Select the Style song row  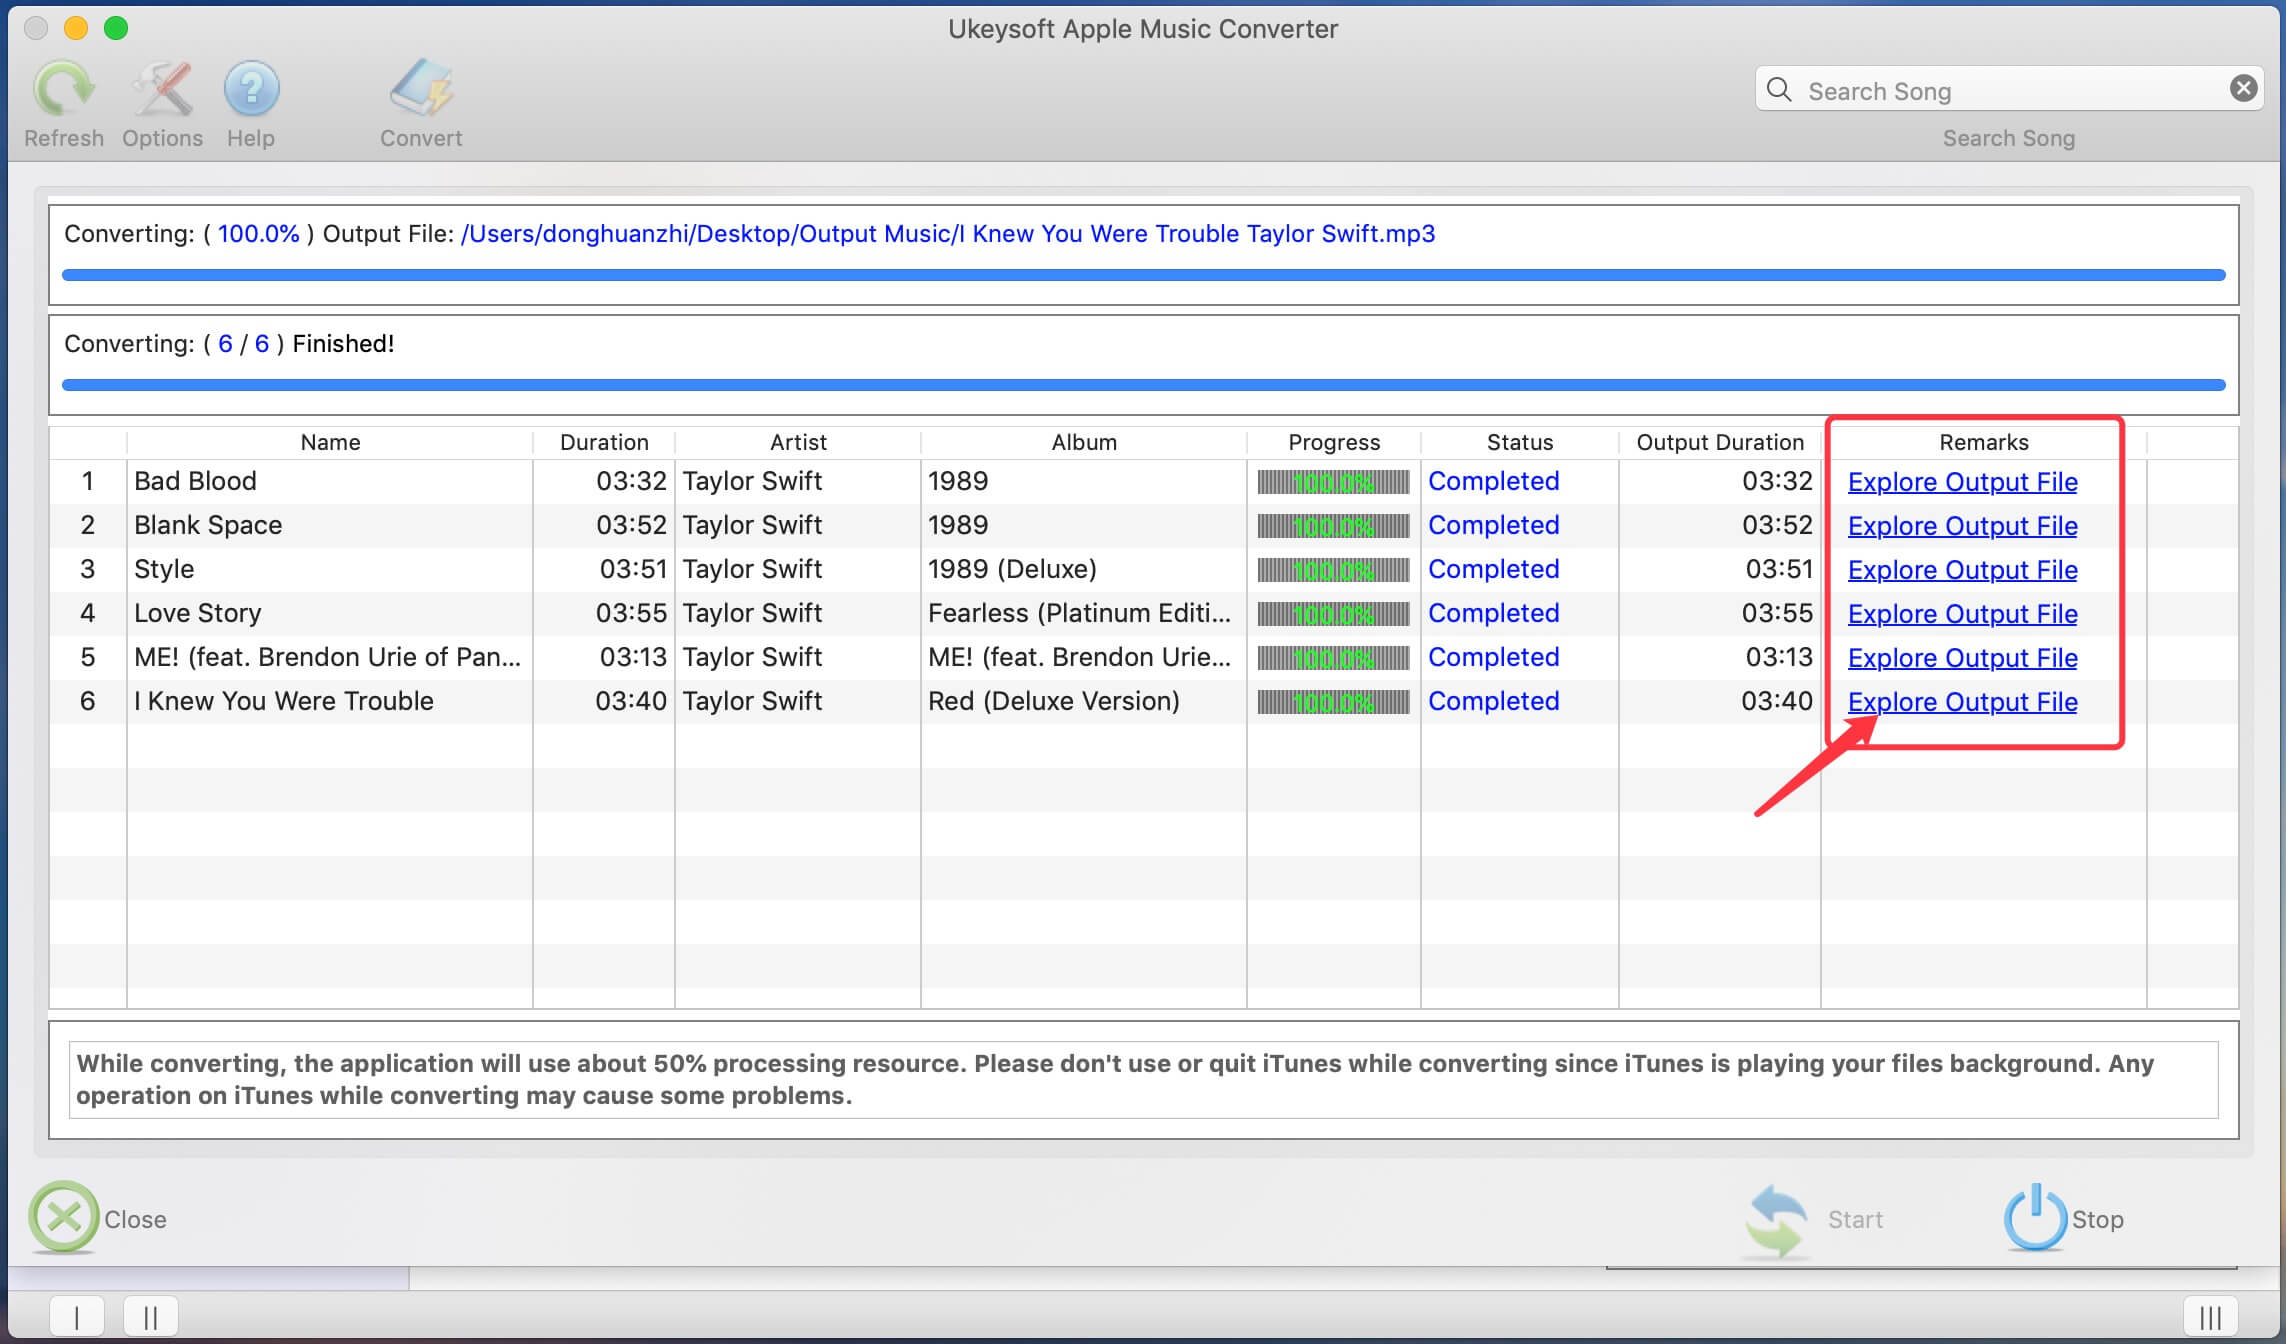1142,566
